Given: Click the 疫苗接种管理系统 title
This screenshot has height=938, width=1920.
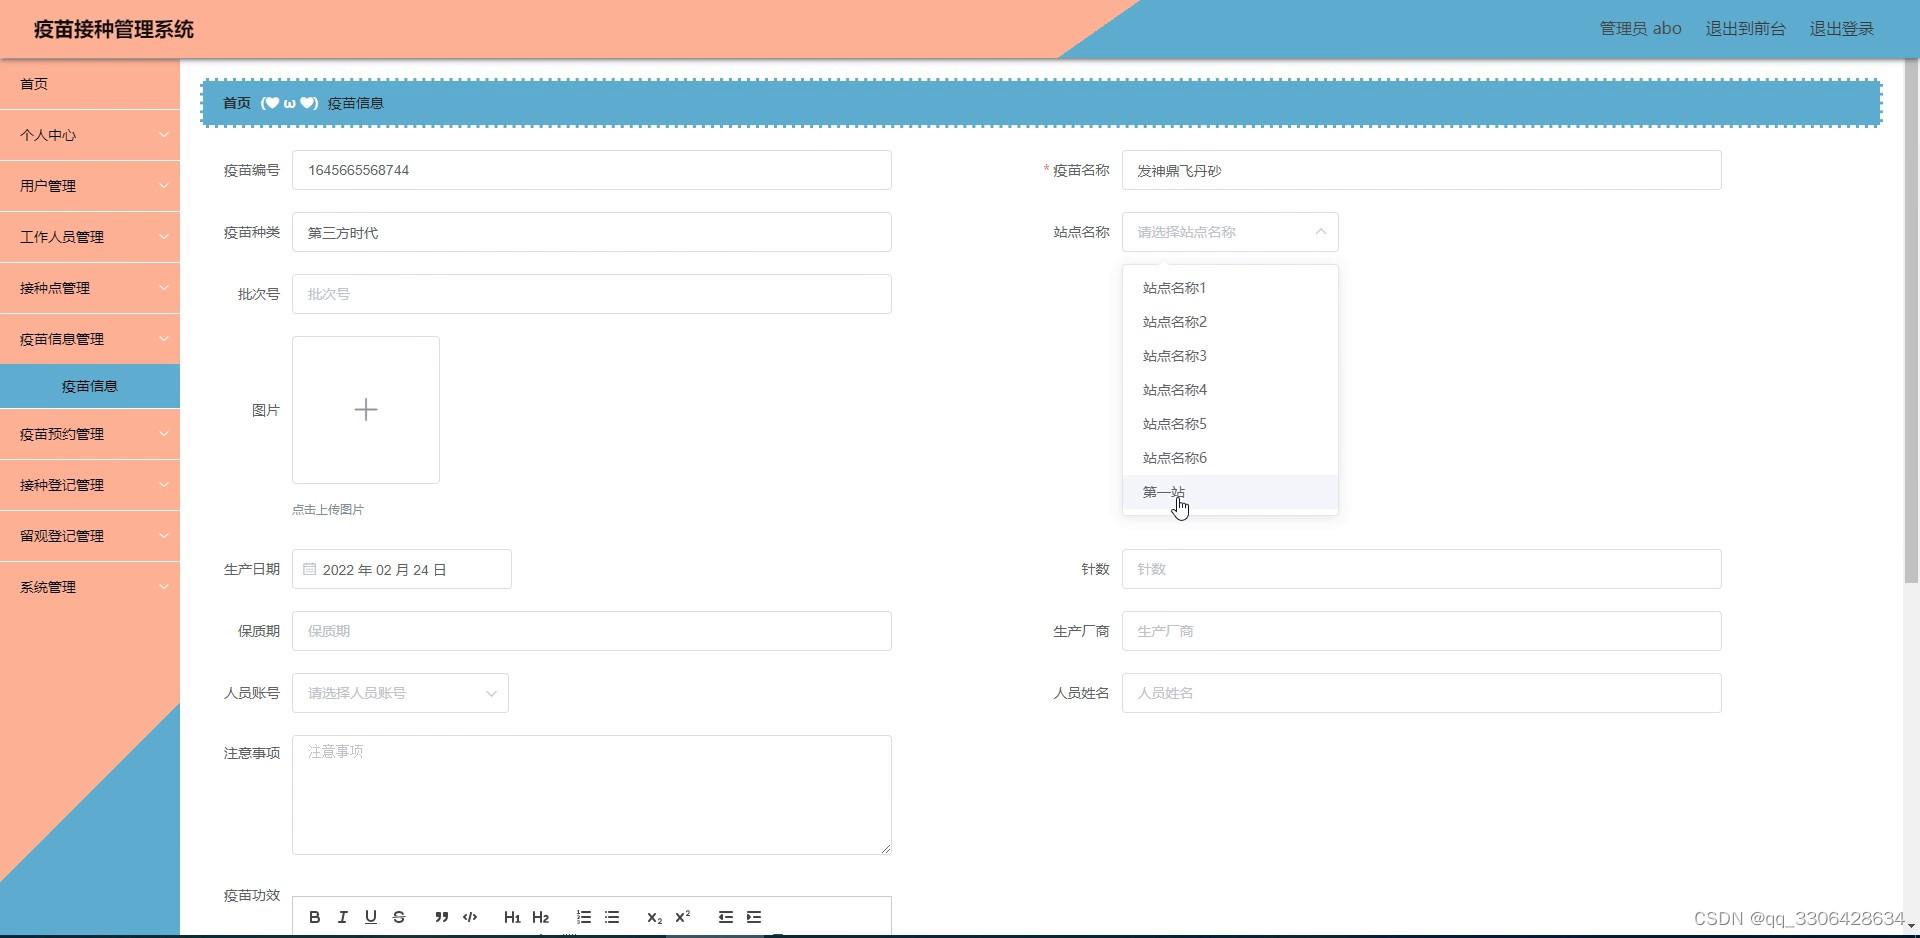Looking at the screenshot, I should point(114,29).
